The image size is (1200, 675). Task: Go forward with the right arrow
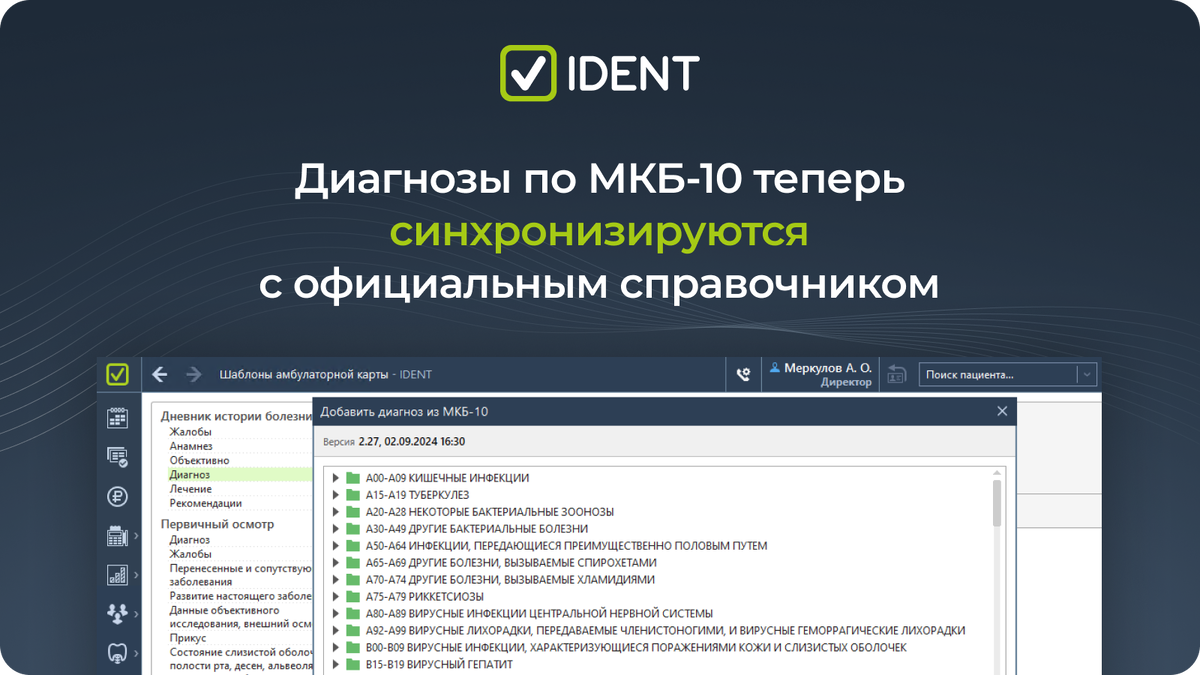click(194, 375)
